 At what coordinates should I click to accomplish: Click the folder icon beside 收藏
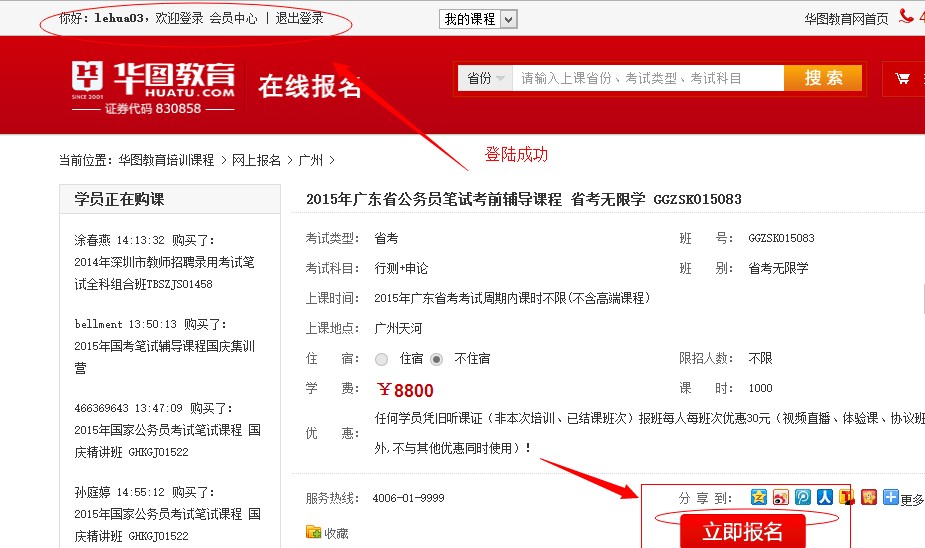click(313, 532)
